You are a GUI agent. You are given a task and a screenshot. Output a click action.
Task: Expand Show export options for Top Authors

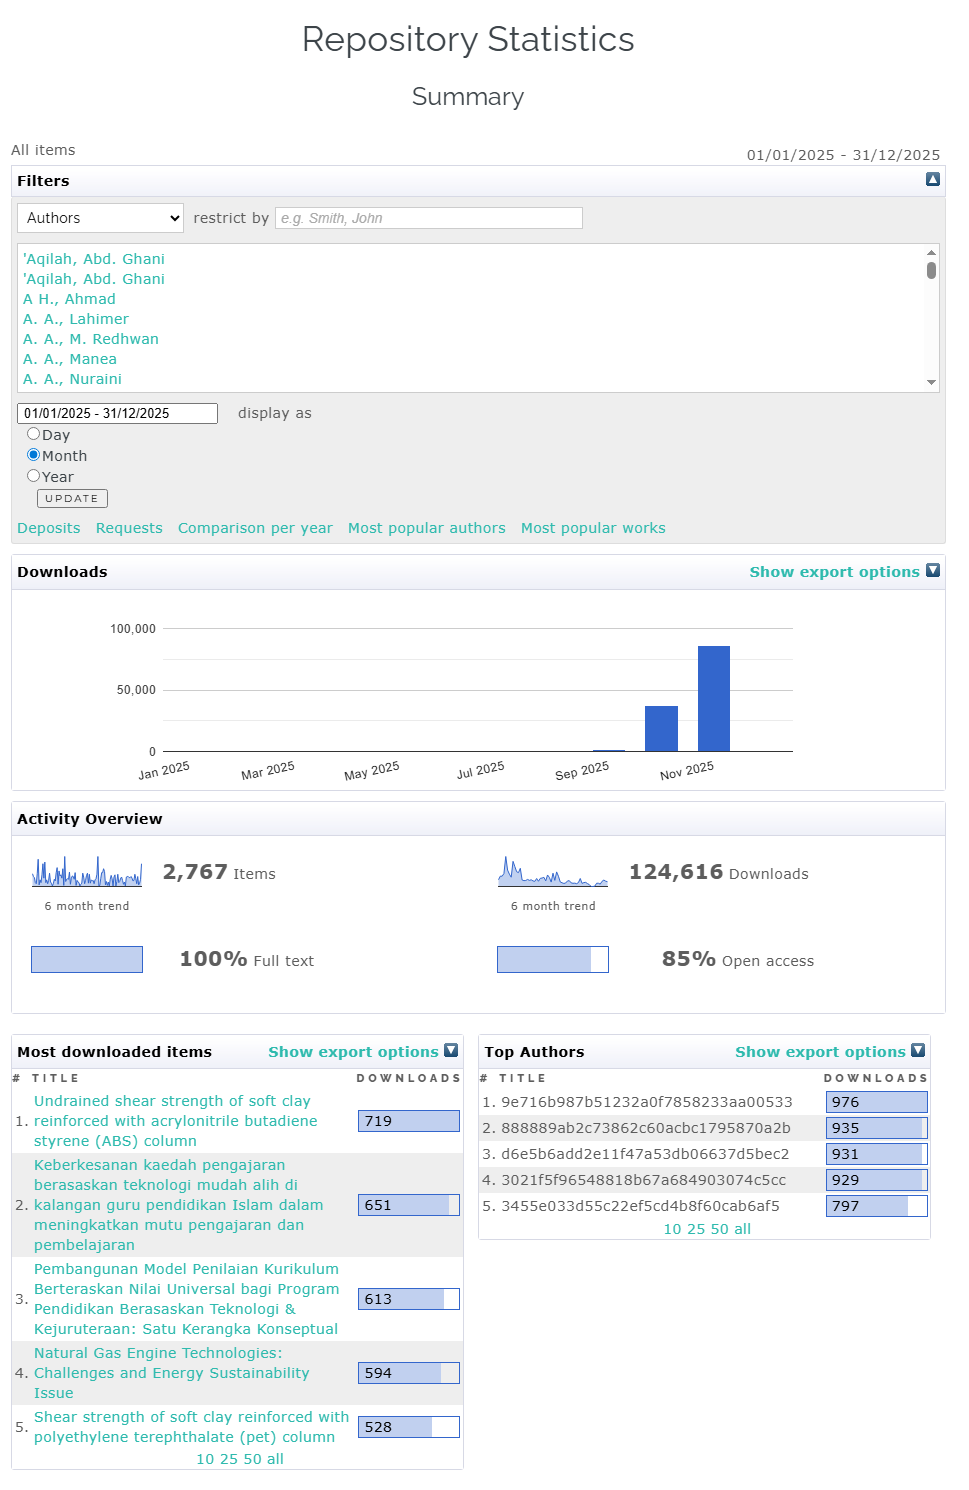pos(820,1052)
